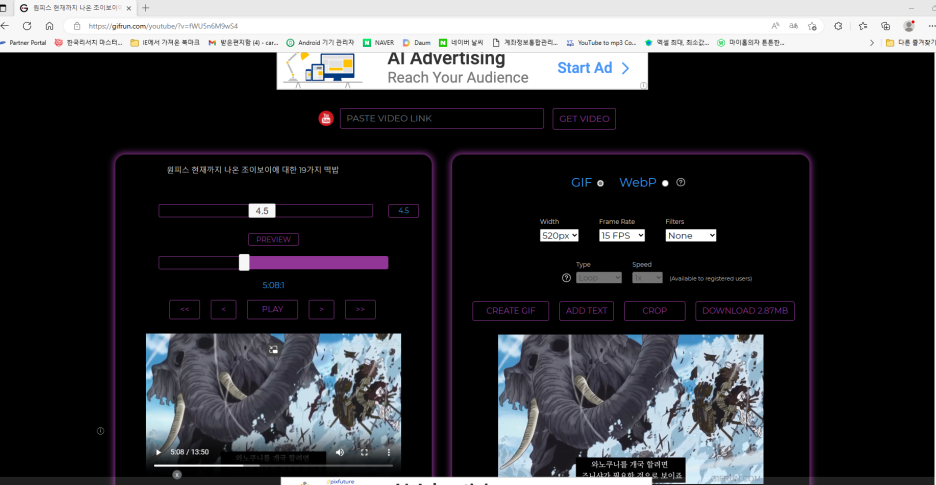The width and height of the screenshot is (936, 485).
Task: Click the red YouTube icon beside the link field
Action: pyautogui.click(x=325, y=118)
